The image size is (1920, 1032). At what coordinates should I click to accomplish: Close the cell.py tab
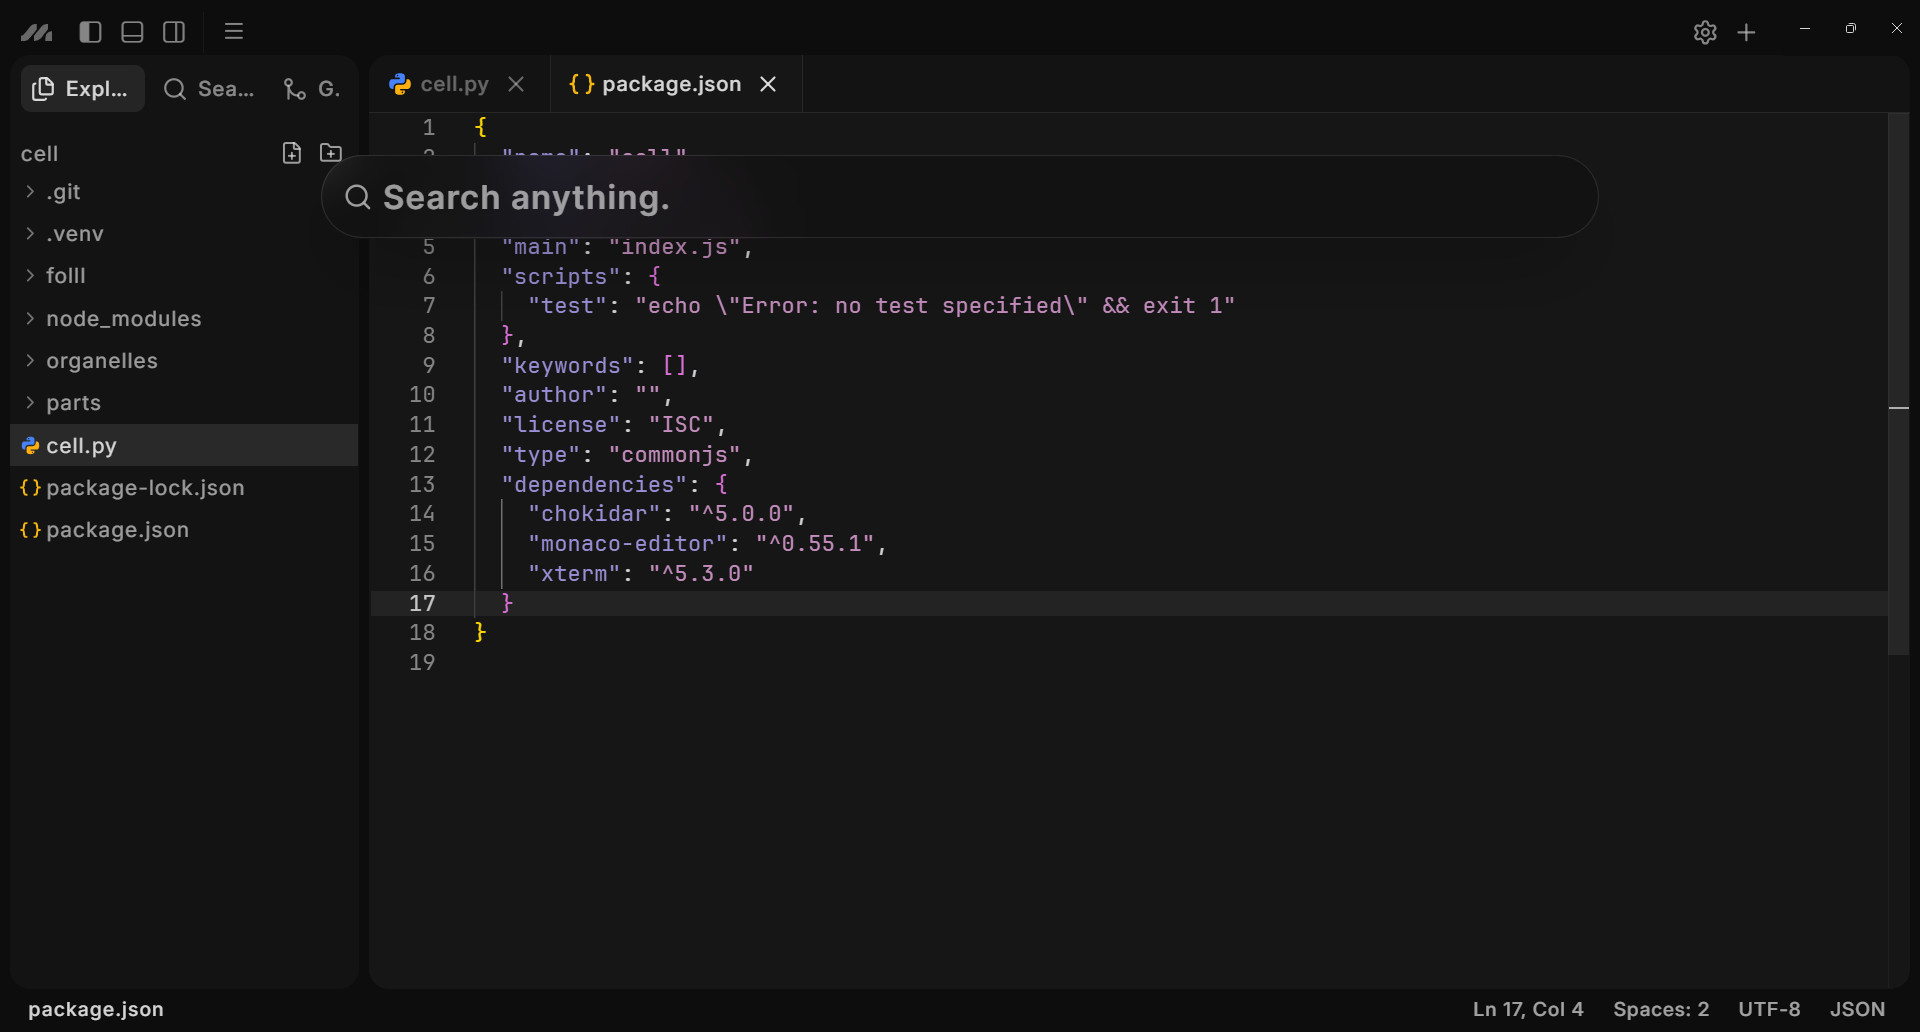tap(516, 85)
